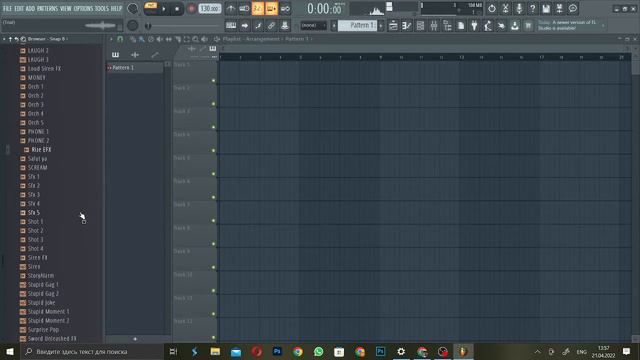Click the question mark help icon
Screen dimensions: 640x360
point(532,9)
